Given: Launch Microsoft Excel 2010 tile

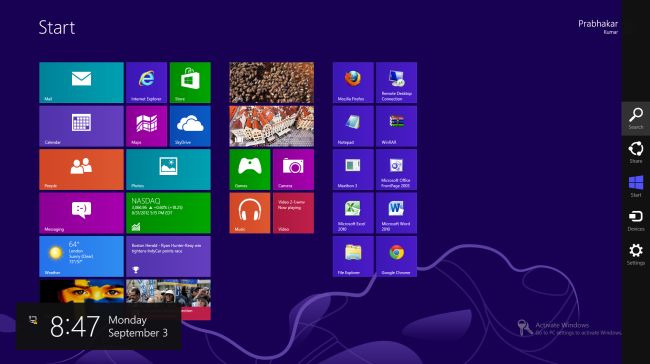Looking at the screenshot, I should [353, 213].
